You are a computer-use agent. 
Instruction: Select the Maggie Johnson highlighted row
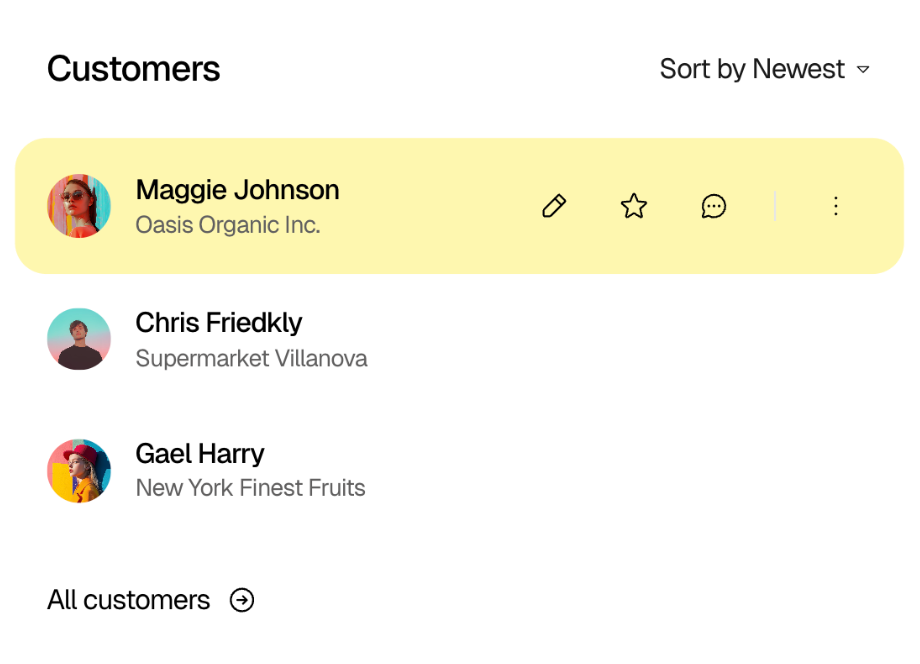click(300, 205)
